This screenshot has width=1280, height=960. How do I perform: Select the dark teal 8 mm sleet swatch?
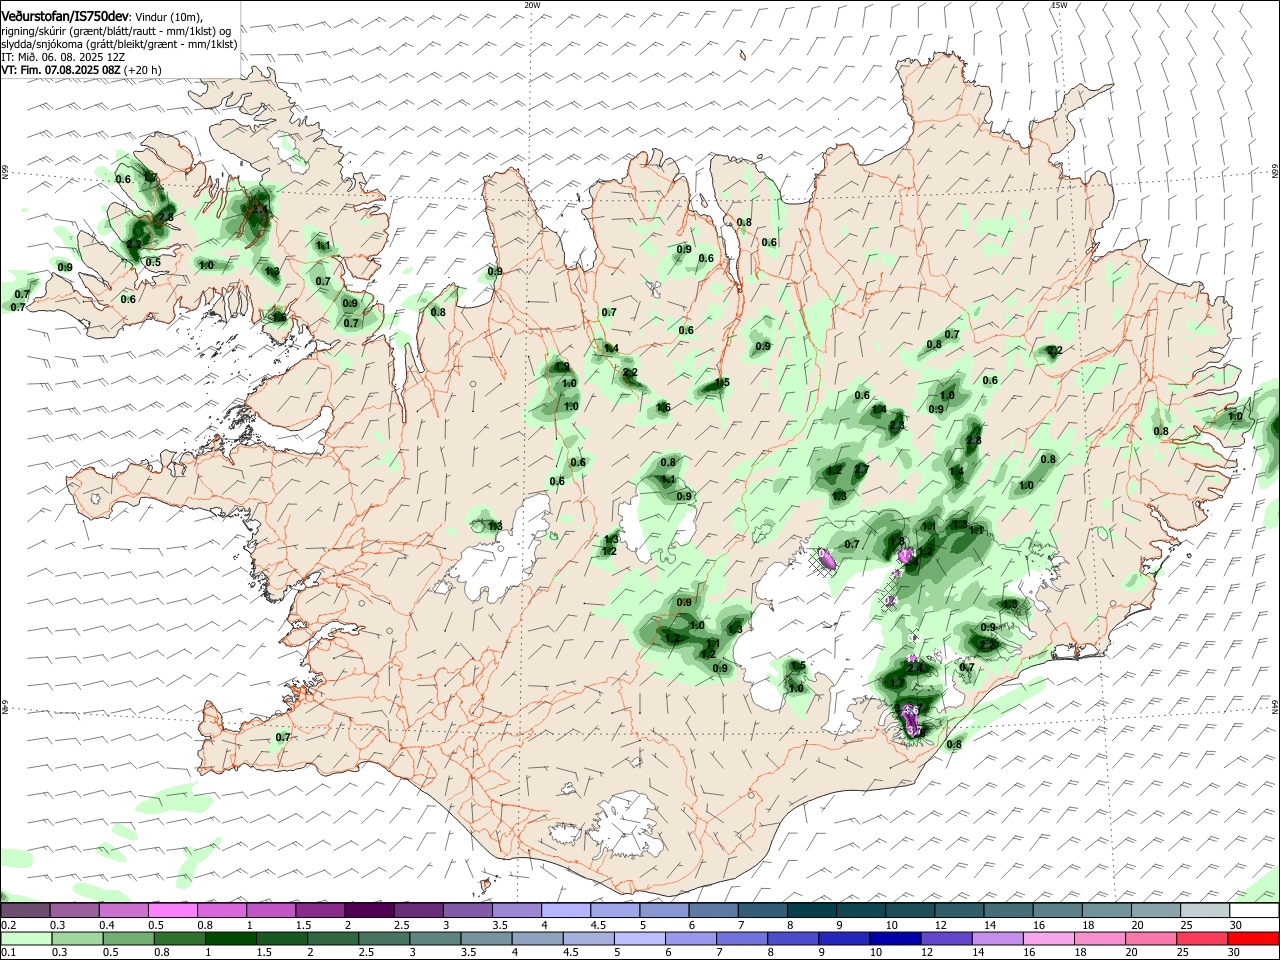[811, 911]
